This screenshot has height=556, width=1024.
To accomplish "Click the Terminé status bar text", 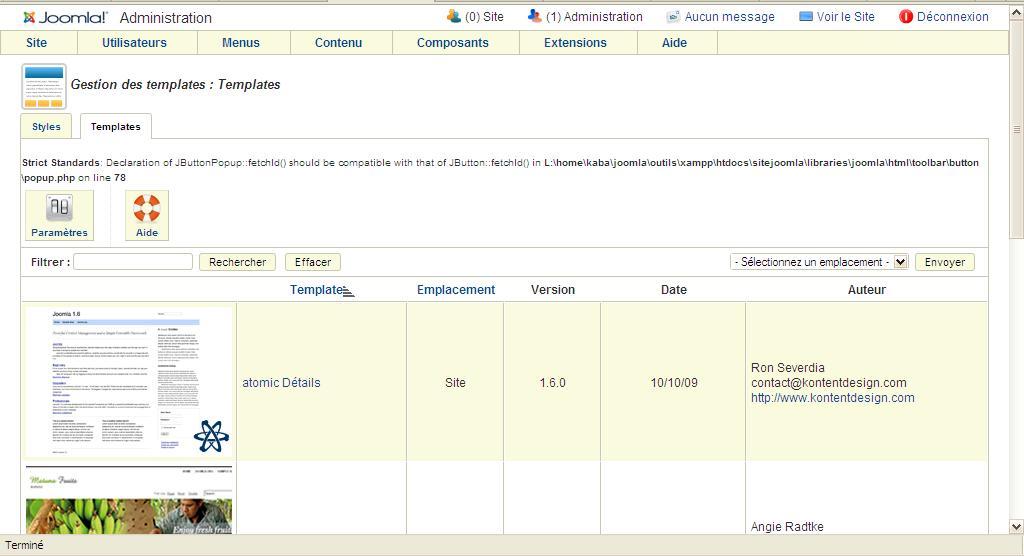I will coord(24,545).
